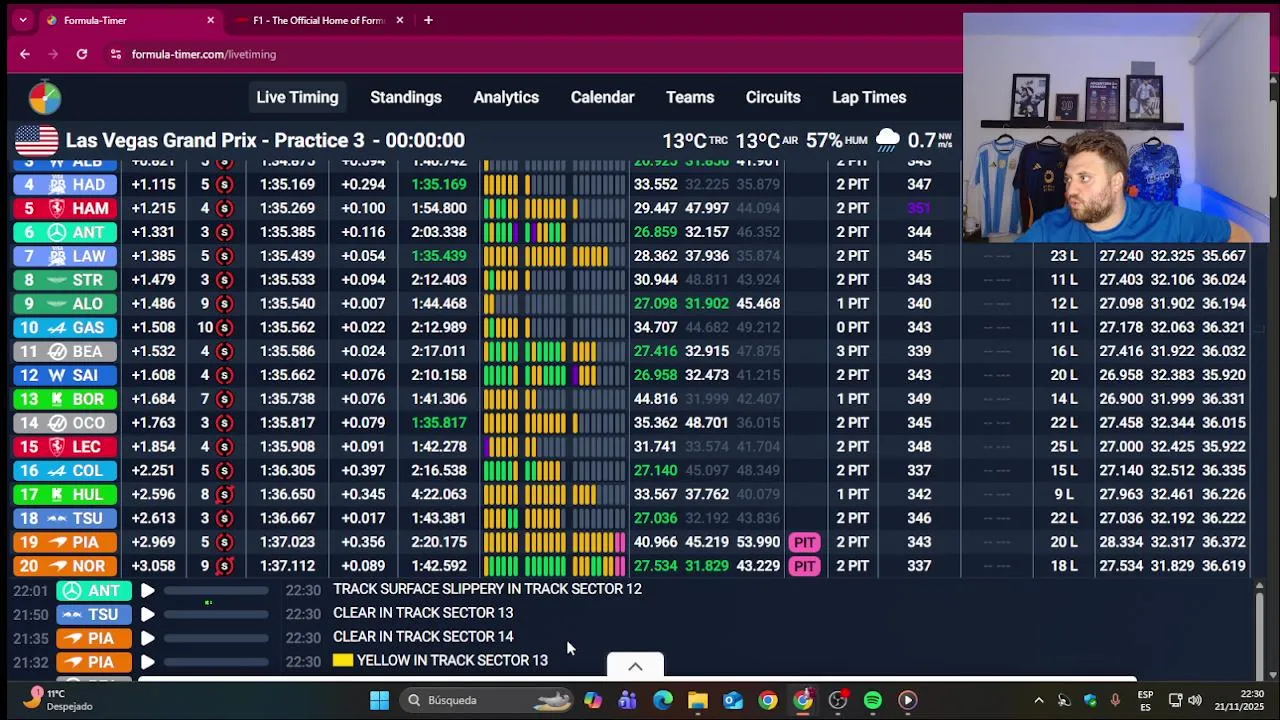Go back in browser history
Image resolution: width=1280 pixels, height=720 pixels.
click(25, 54)
